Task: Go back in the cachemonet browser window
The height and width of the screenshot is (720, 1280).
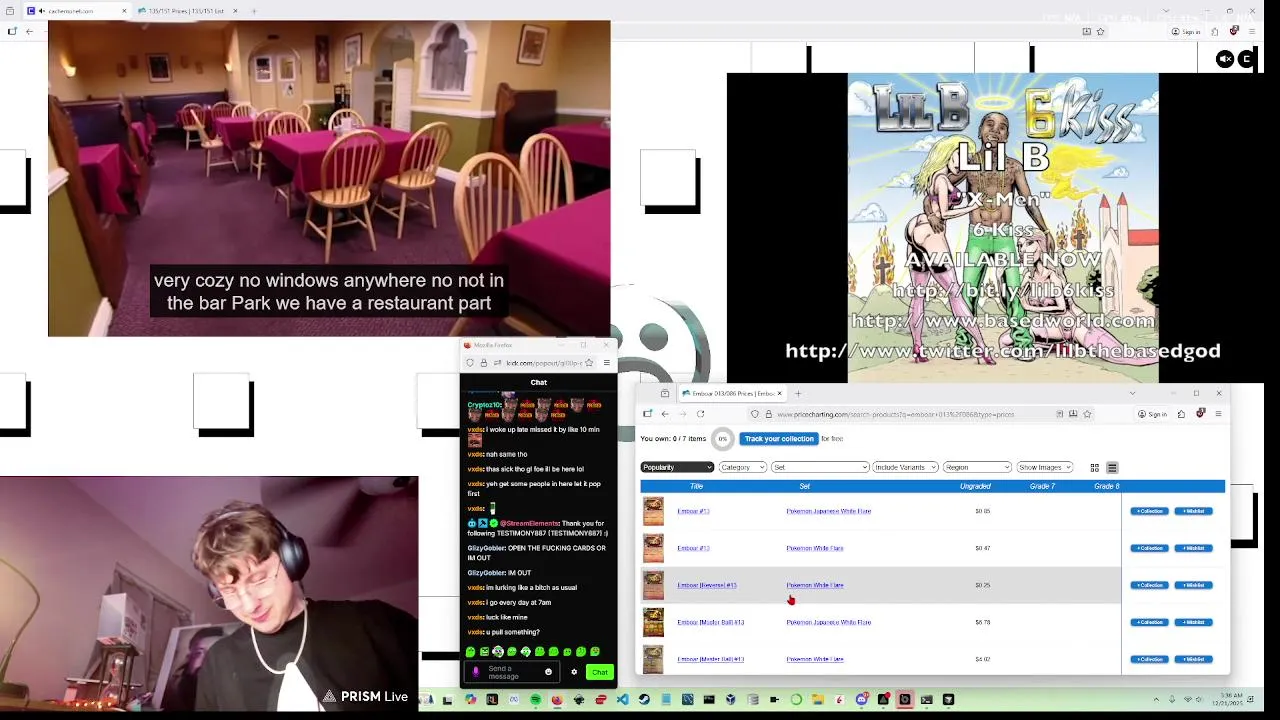Action: (x=29, y=31)
